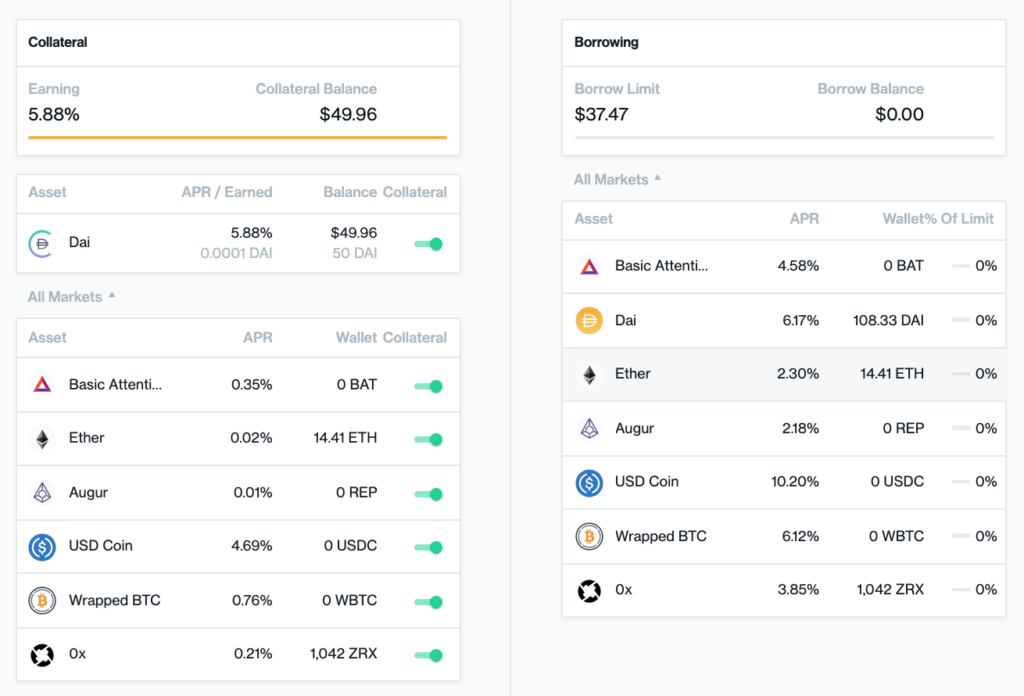This screenshot has width=1024, height=696.
Task: Click the Dai icon in supplied Collateral assets
Action: click(41, 243)
